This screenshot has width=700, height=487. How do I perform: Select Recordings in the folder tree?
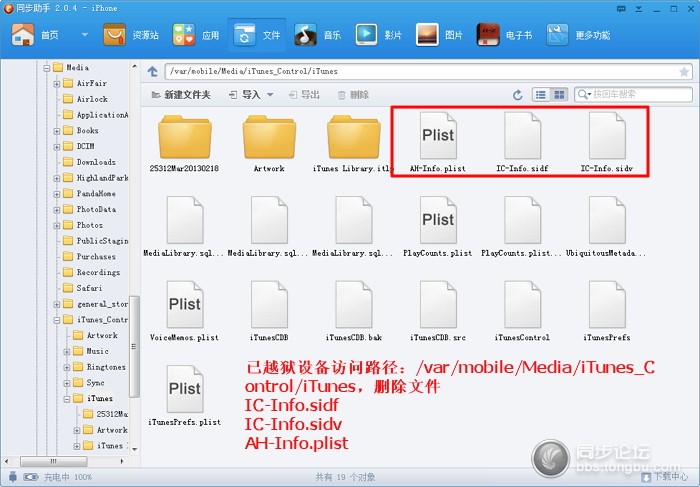pyautogui.click(x=92, y=272)
